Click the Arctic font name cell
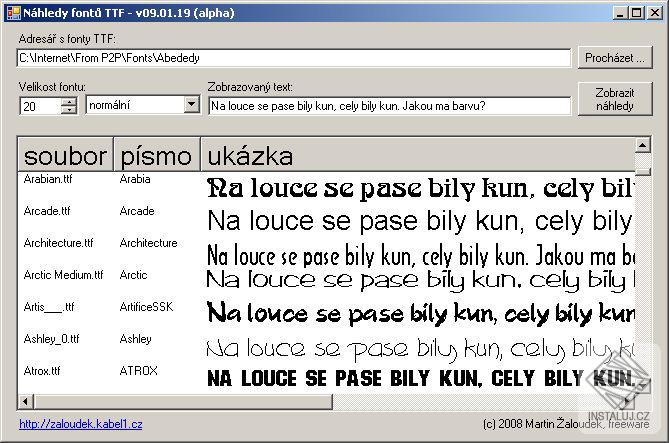Viewport: 669px width, 443px height. pos(134,275)
